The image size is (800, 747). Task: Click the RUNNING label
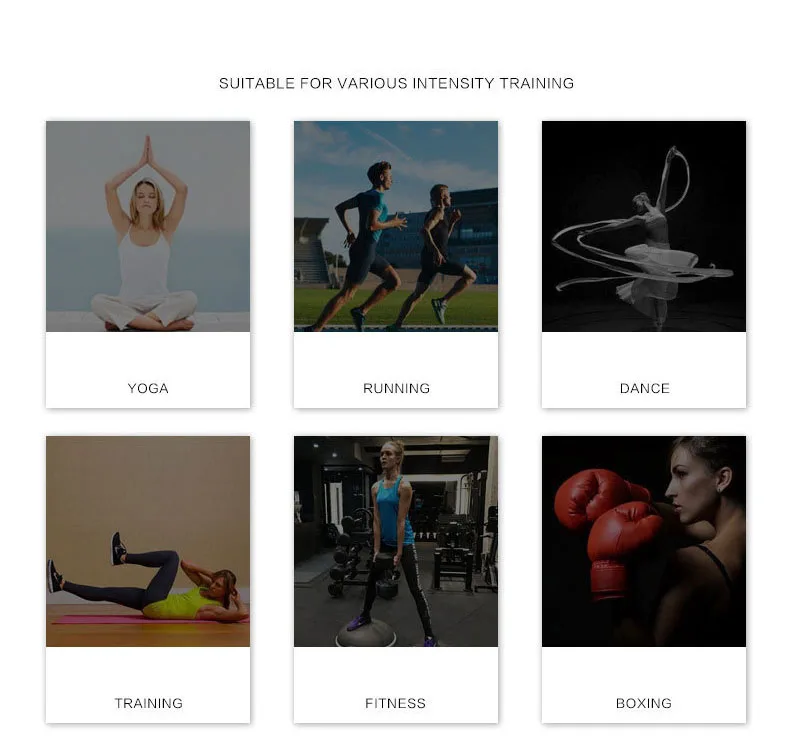tap(396, 388)
